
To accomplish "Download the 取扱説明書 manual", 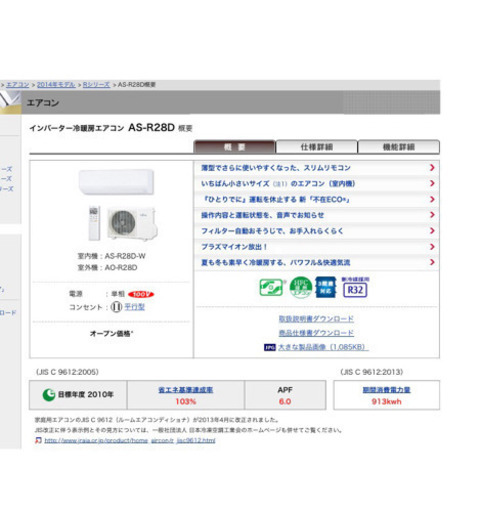I will pyautogui.click(x=316, y=319).
